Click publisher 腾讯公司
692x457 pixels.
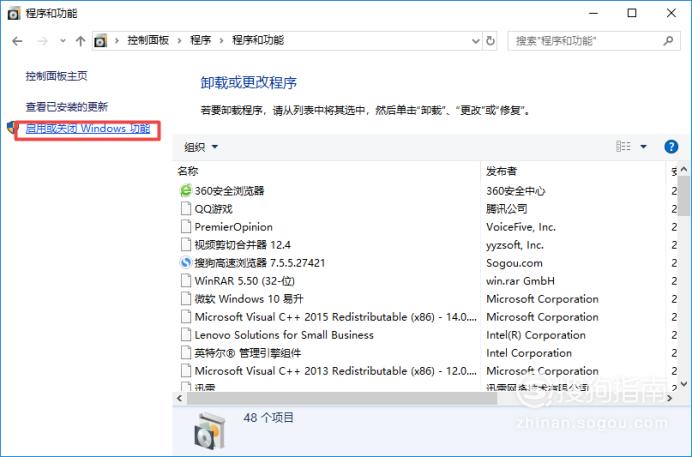pyautogui.click(x=507, y=209)
